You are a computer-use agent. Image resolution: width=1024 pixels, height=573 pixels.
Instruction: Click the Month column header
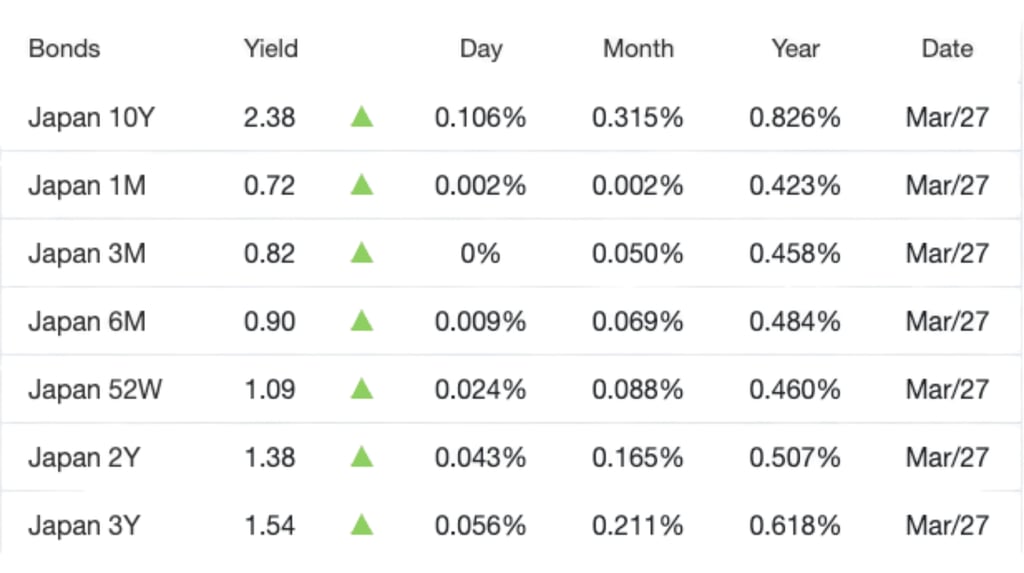point(638,48)
